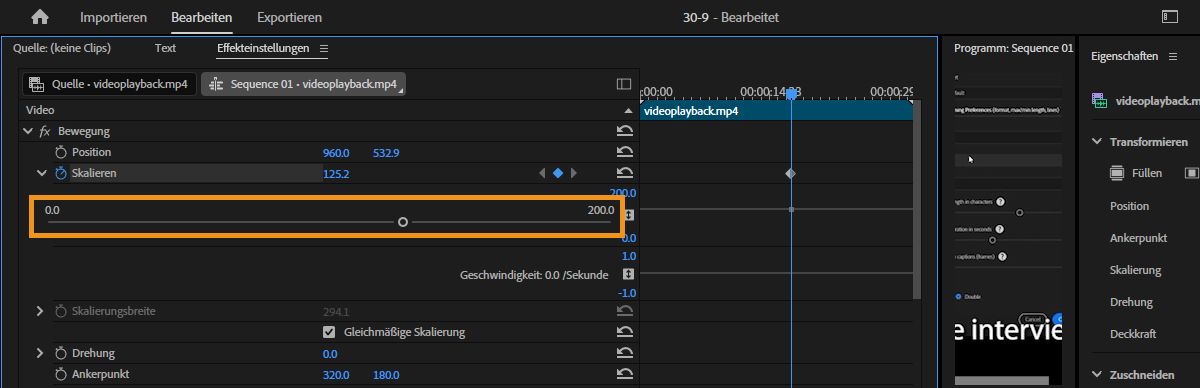Select the Drehung property in Eigenschaften
The width and height of the screenshot is (1200, 388).
click(x=1131, y=302)
